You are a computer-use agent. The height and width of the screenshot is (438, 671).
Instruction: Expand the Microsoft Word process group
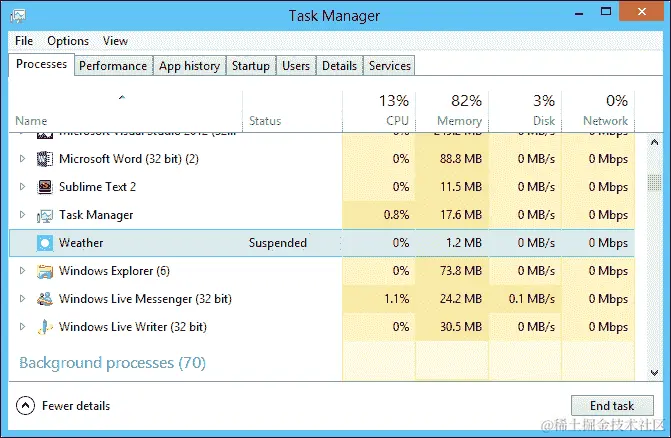click(x=22, y=159)
